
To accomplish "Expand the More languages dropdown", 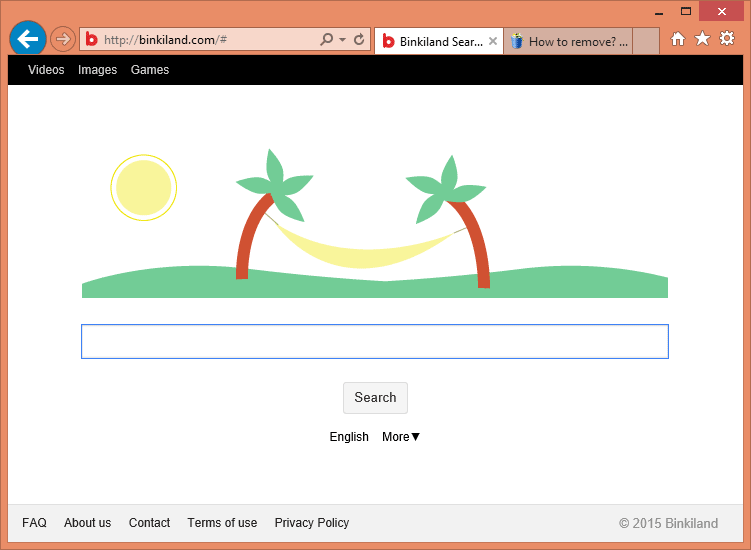I will pos(401,437).
